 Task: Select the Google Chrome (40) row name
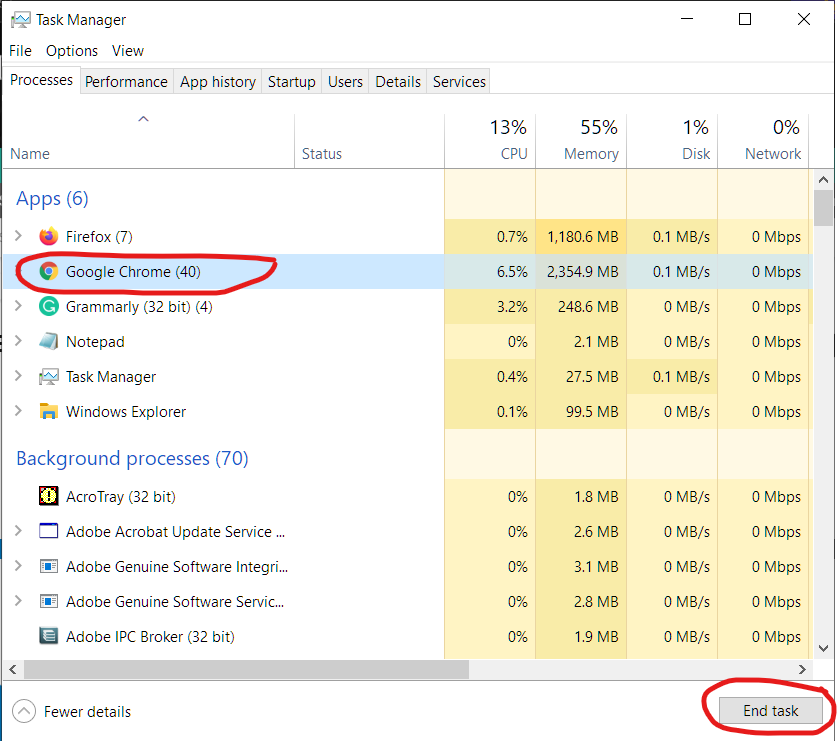[133, 272]
